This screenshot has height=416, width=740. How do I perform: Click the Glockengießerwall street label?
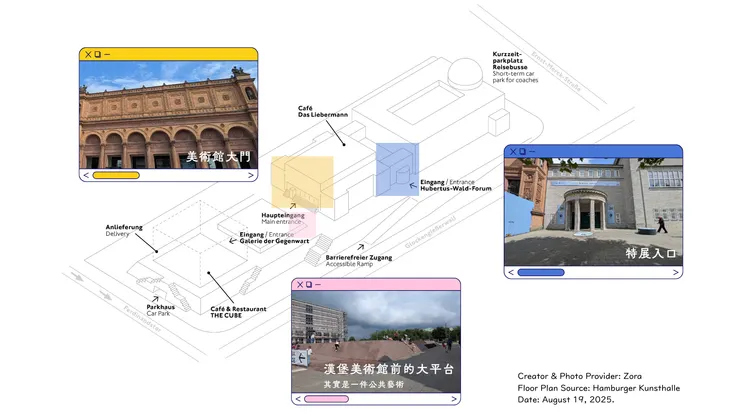pyautogui.click(x=430, y=232)
